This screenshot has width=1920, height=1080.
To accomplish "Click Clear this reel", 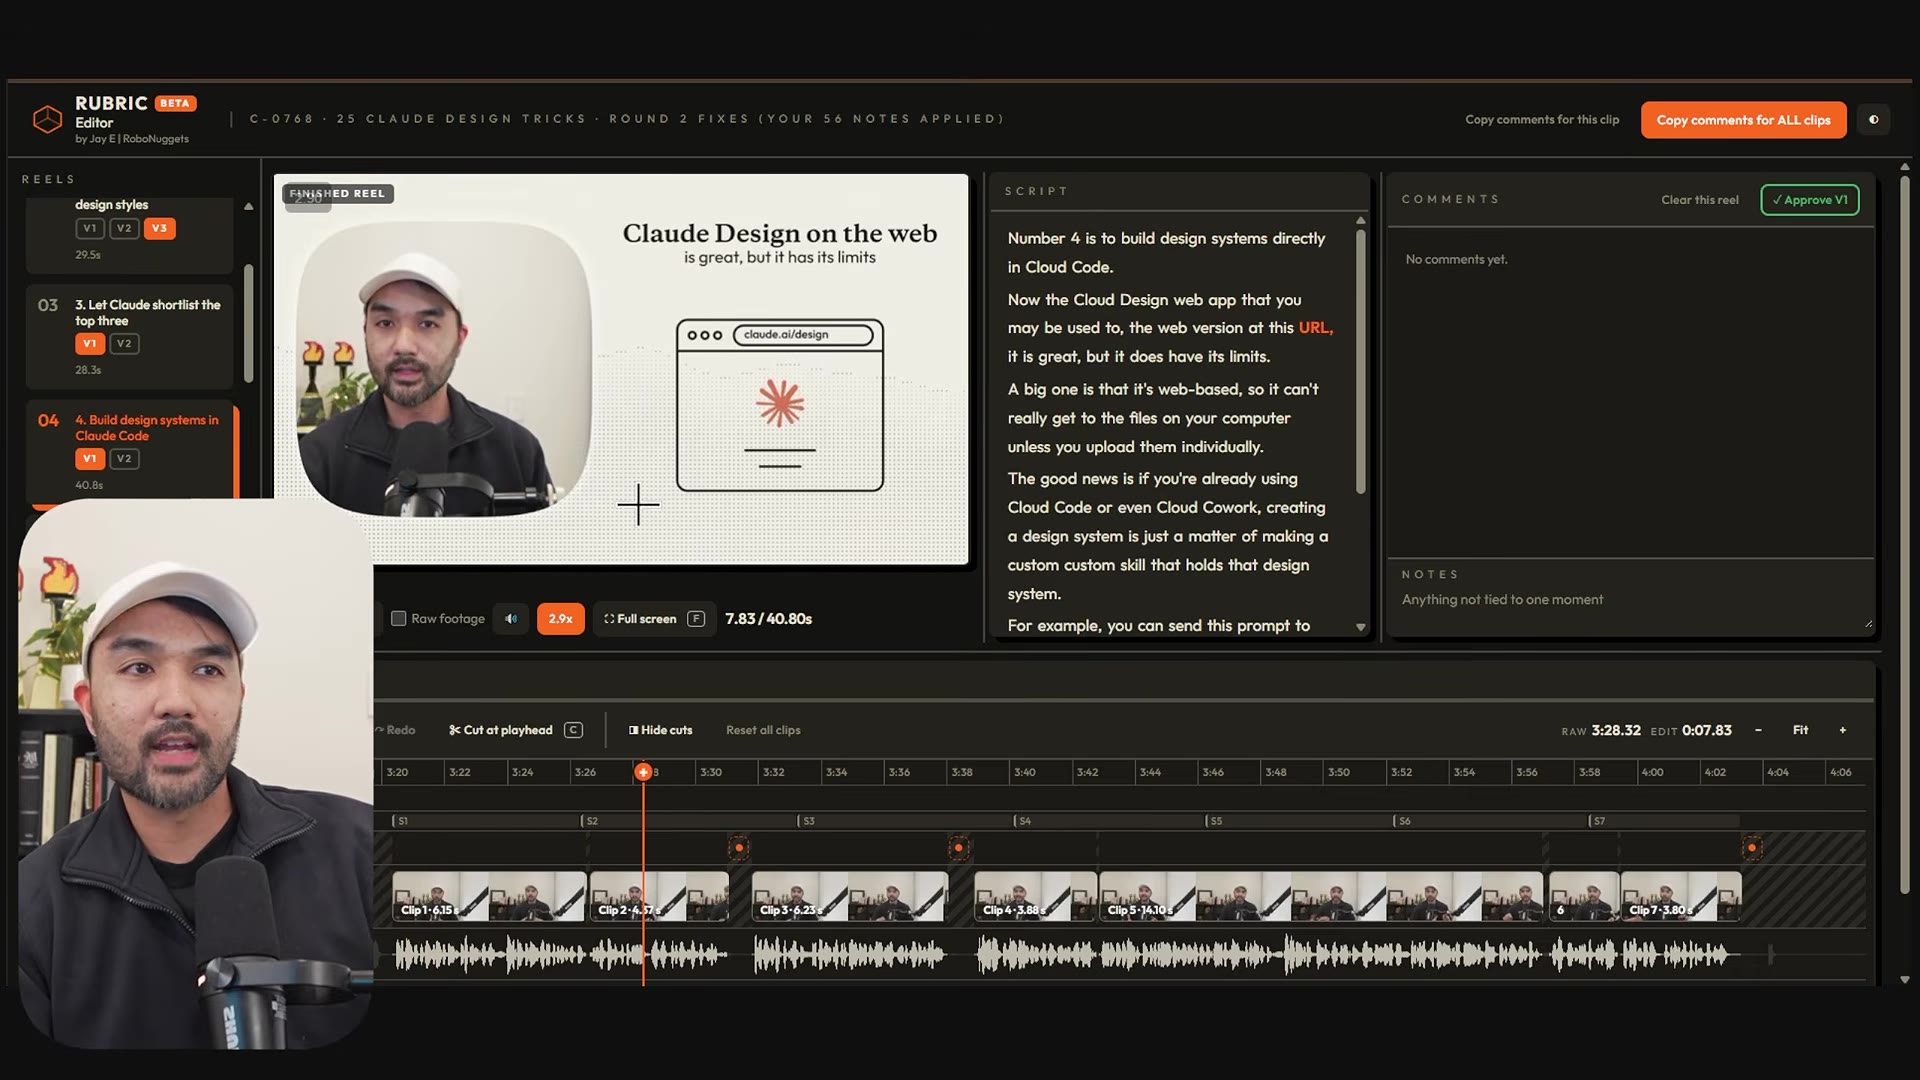I will coord(1699,200).
